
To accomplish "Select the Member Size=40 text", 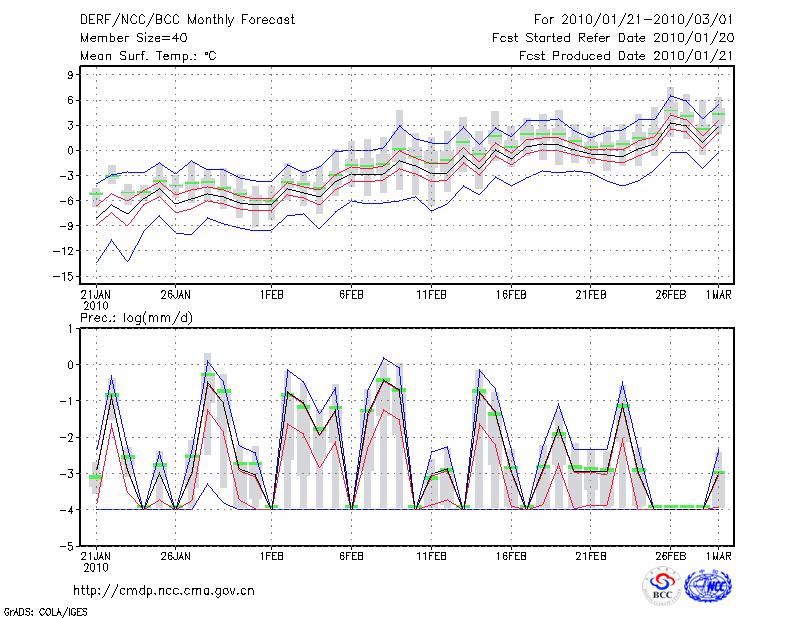I will click(134, 39).
